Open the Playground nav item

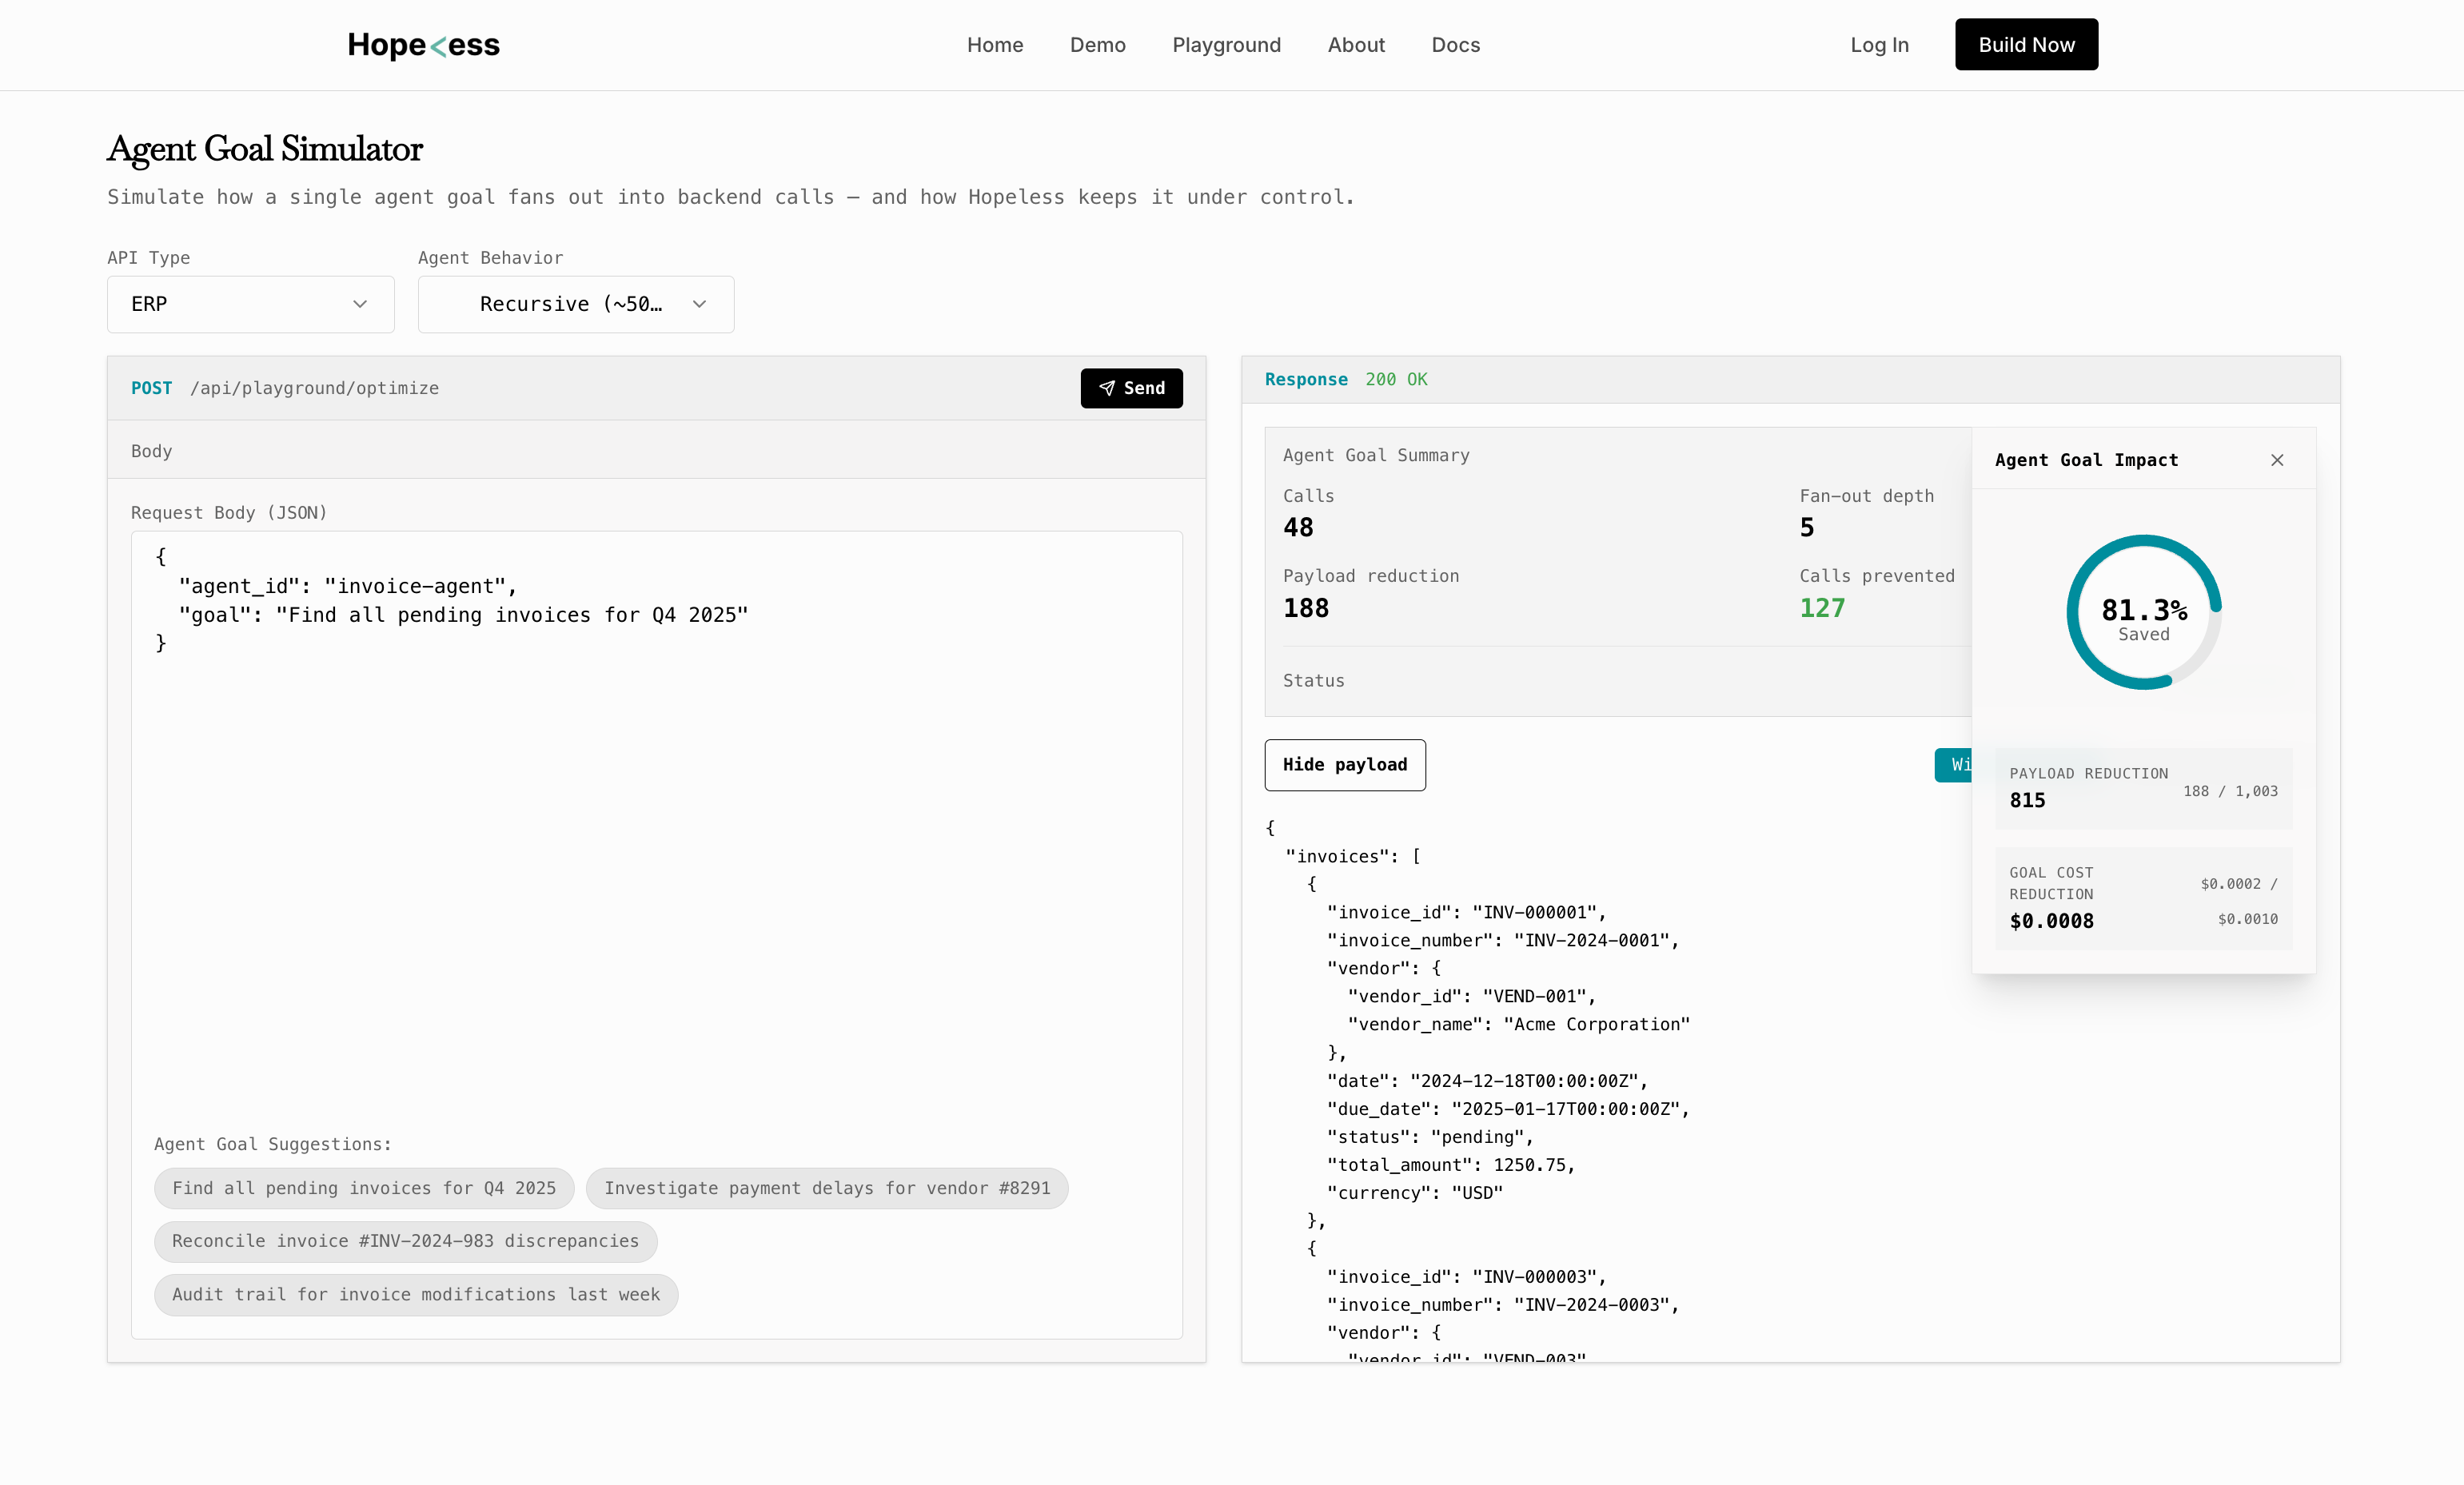pos(1226,45)
